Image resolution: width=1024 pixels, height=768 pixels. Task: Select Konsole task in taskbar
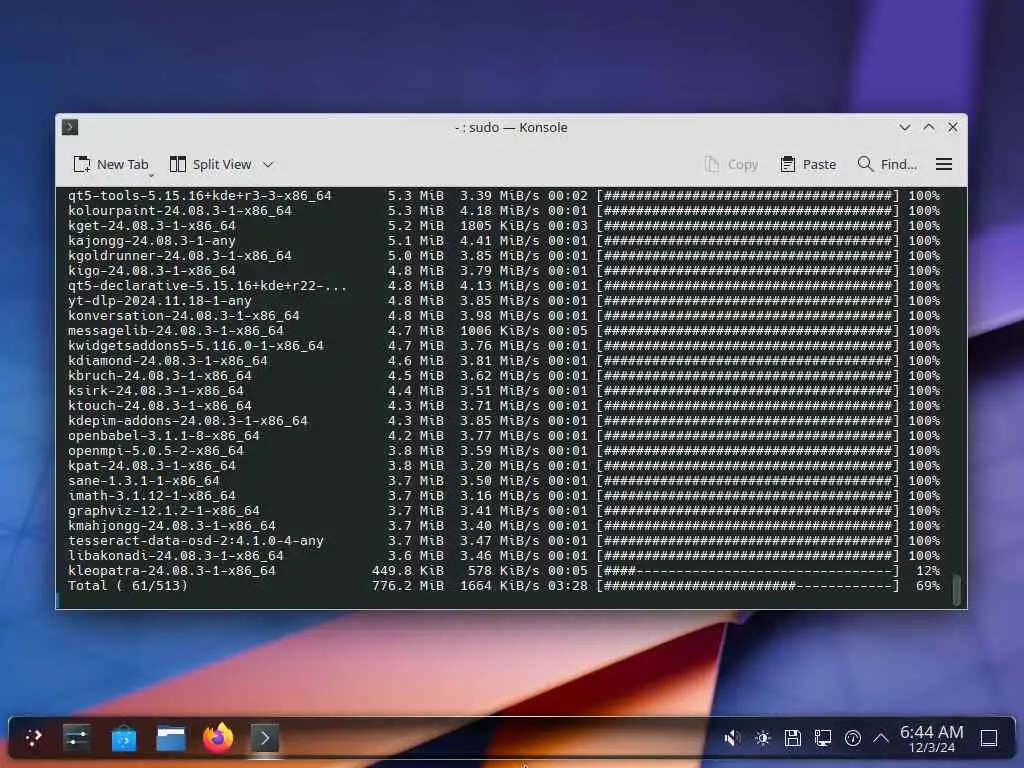tap(264, 738)
